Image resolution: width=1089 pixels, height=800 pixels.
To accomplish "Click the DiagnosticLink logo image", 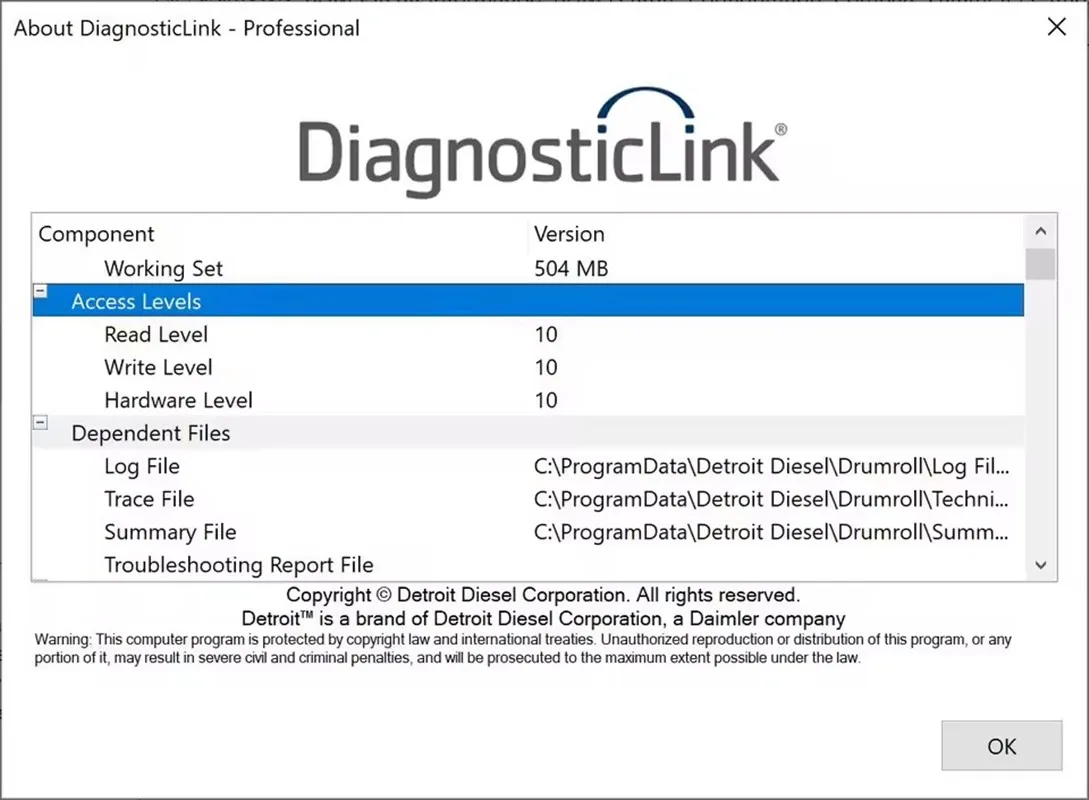I will tap(542, 142).
